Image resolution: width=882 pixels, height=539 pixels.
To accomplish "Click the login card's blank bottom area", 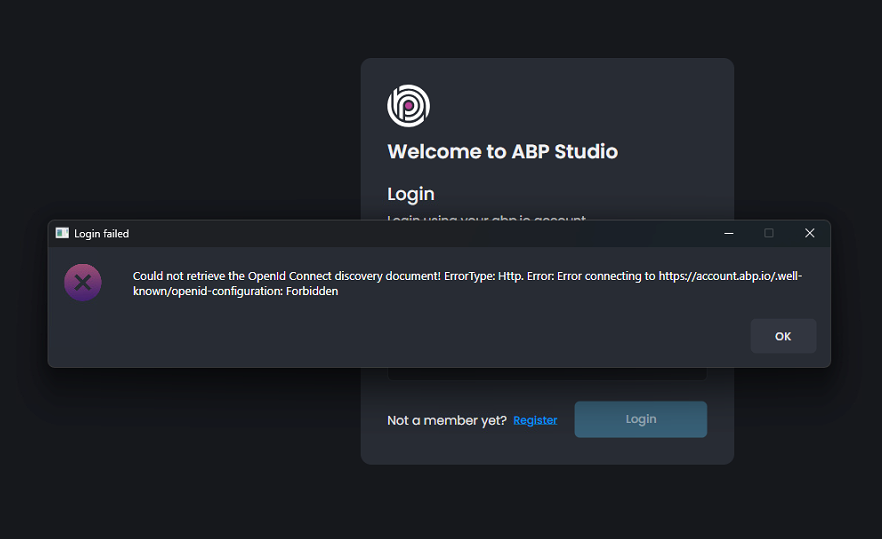I will pyautogui.click(x=547, y=451).
